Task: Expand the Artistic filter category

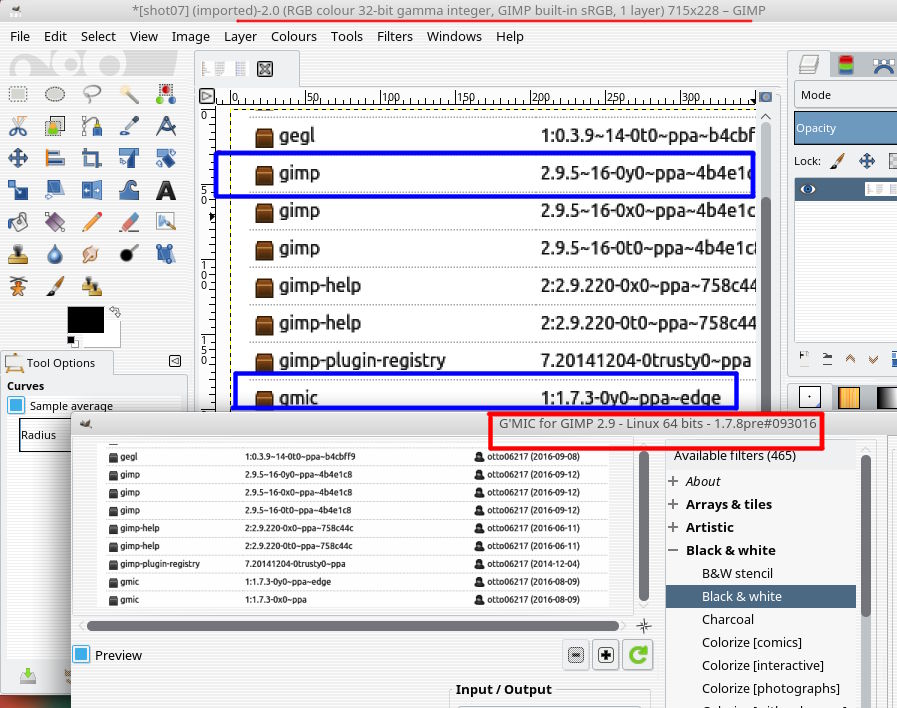Action: coord(673,527)
